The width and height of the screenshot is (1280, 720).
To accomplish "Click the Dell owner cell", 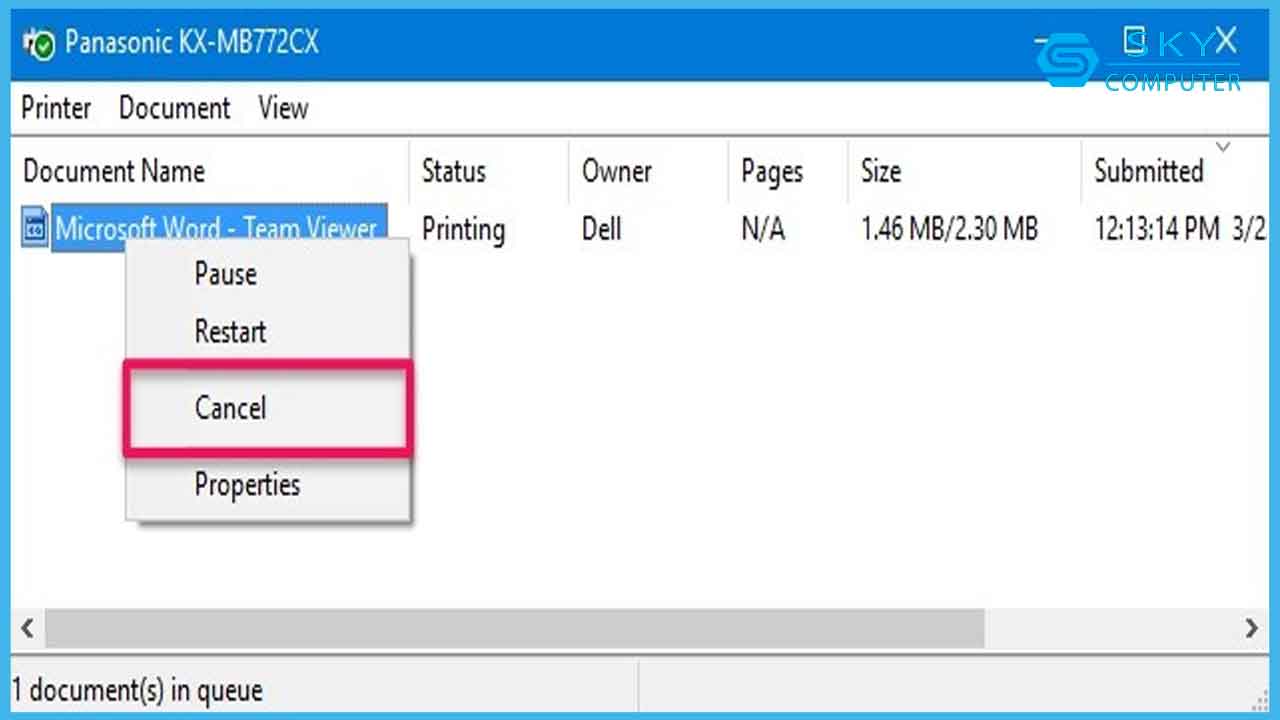I will pyautogui.click(x=602, y=229).
